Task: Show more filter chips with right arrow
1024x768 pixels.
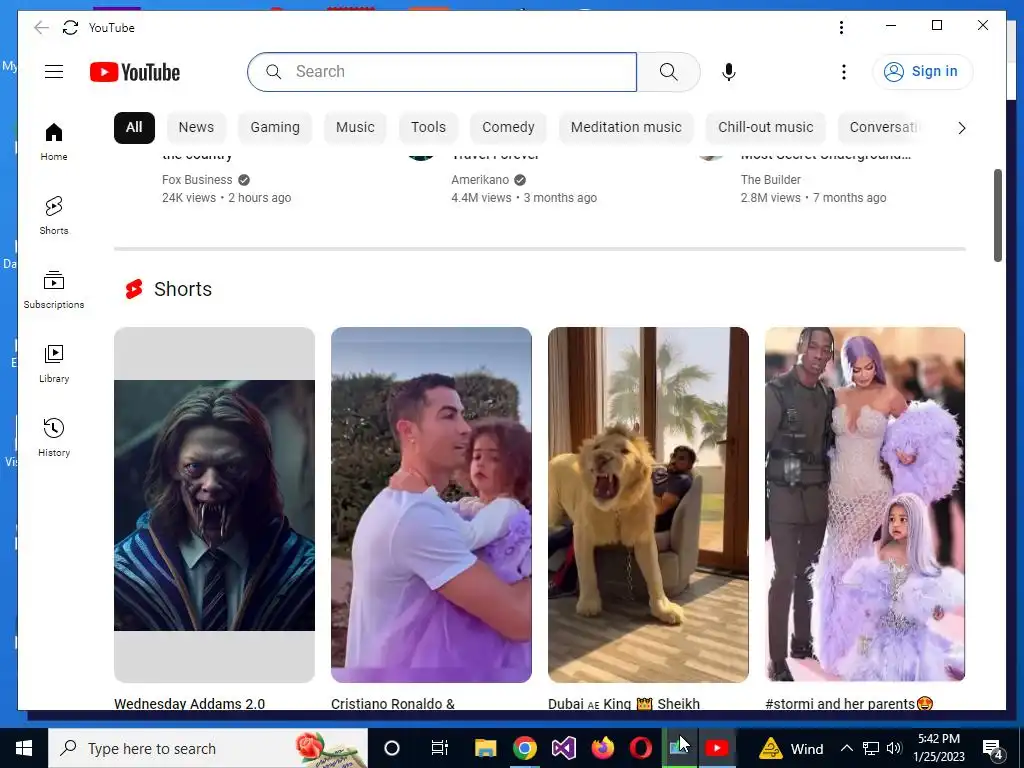Action: 961,128
